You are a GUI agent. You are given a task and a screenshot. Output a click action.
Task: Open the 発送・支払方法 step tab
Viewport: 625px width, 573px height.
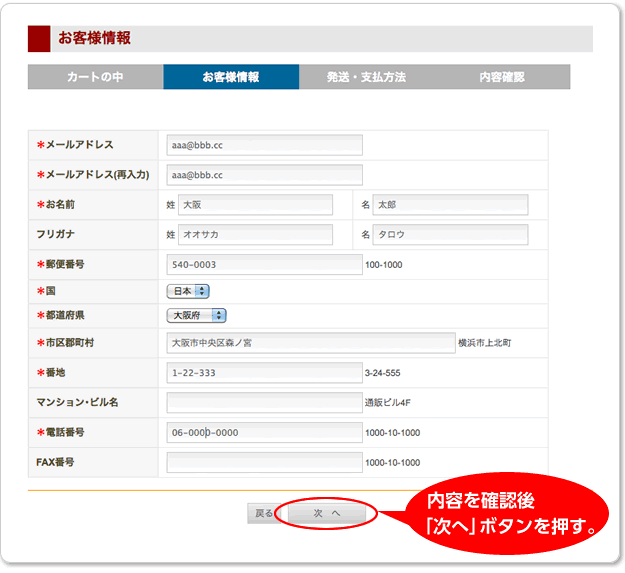(x=367, y=77)
